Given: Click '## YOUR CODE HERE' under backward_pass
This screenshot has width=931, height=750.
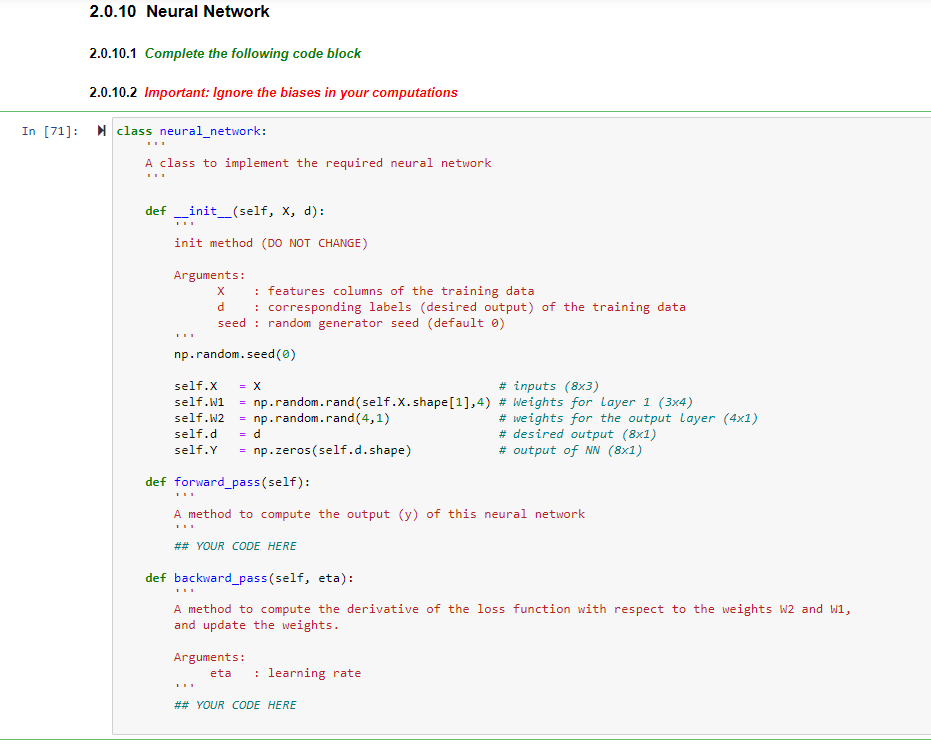Looking at the screenshot, I should pos(235,706).
